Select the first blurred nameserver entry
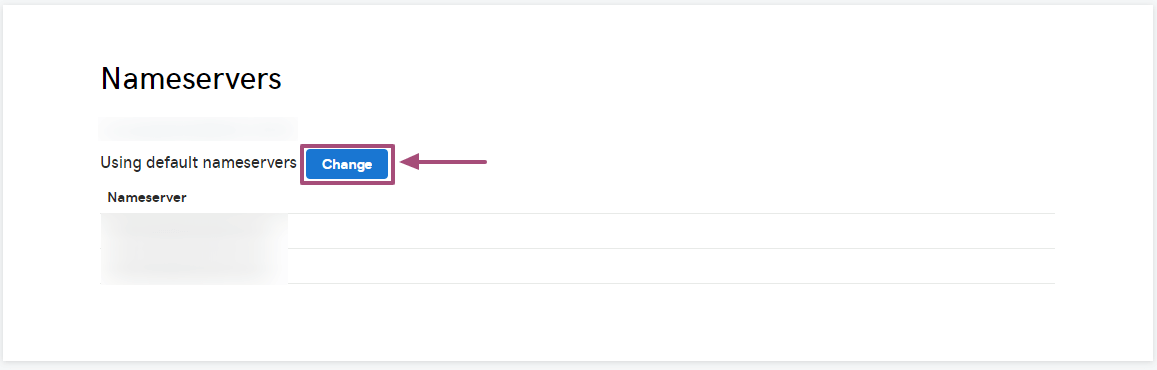1157x370 pixels. coord(193,231)
